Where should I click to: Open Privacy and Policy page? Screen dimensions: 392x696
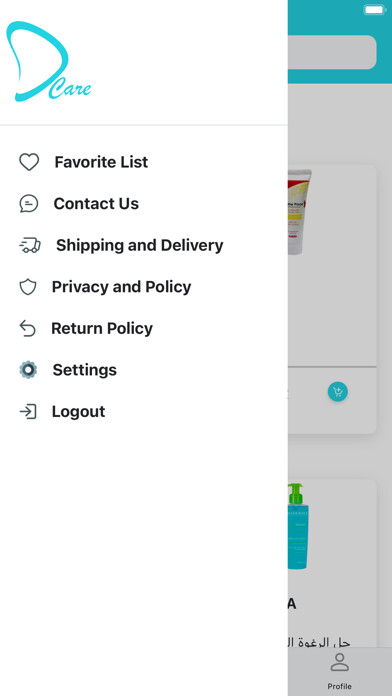121,287
